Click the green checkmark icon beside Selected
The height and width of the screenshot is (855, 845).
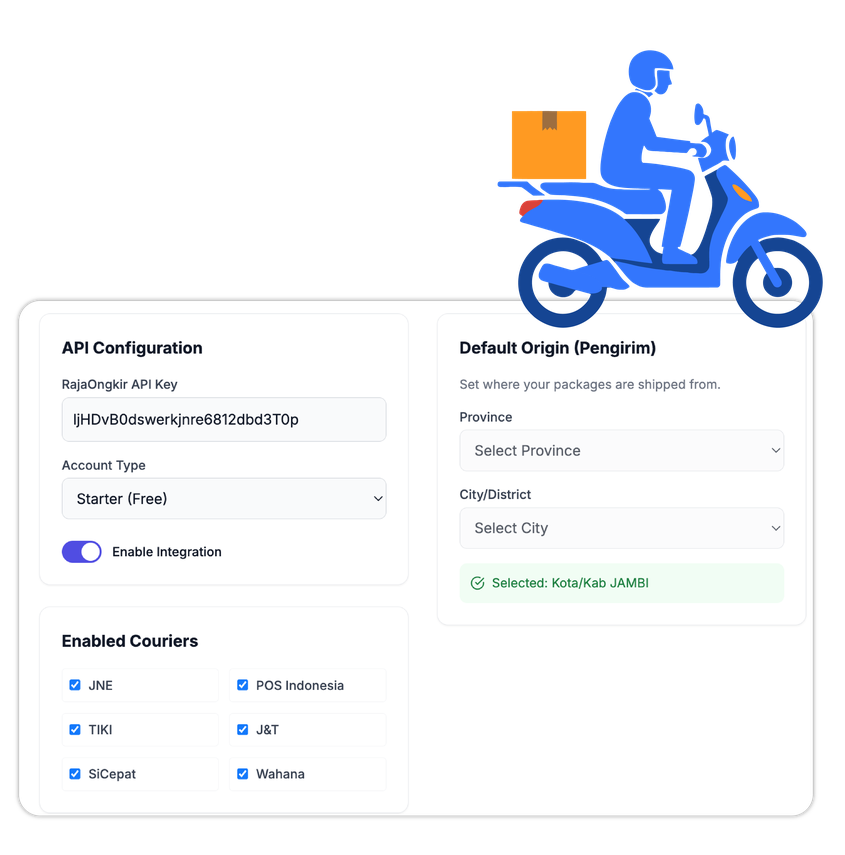[477, 583]
